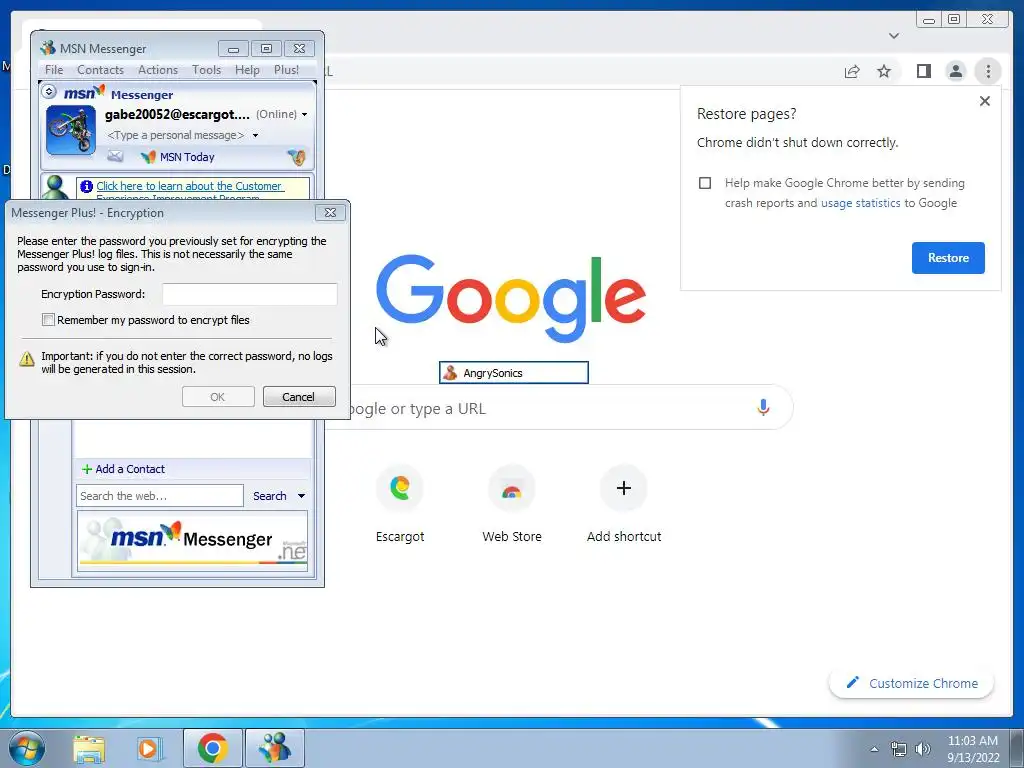Open the Customer Experience Improvement Program link
The height and width of the screenshot is (768, 1024).
click(189, 191)
